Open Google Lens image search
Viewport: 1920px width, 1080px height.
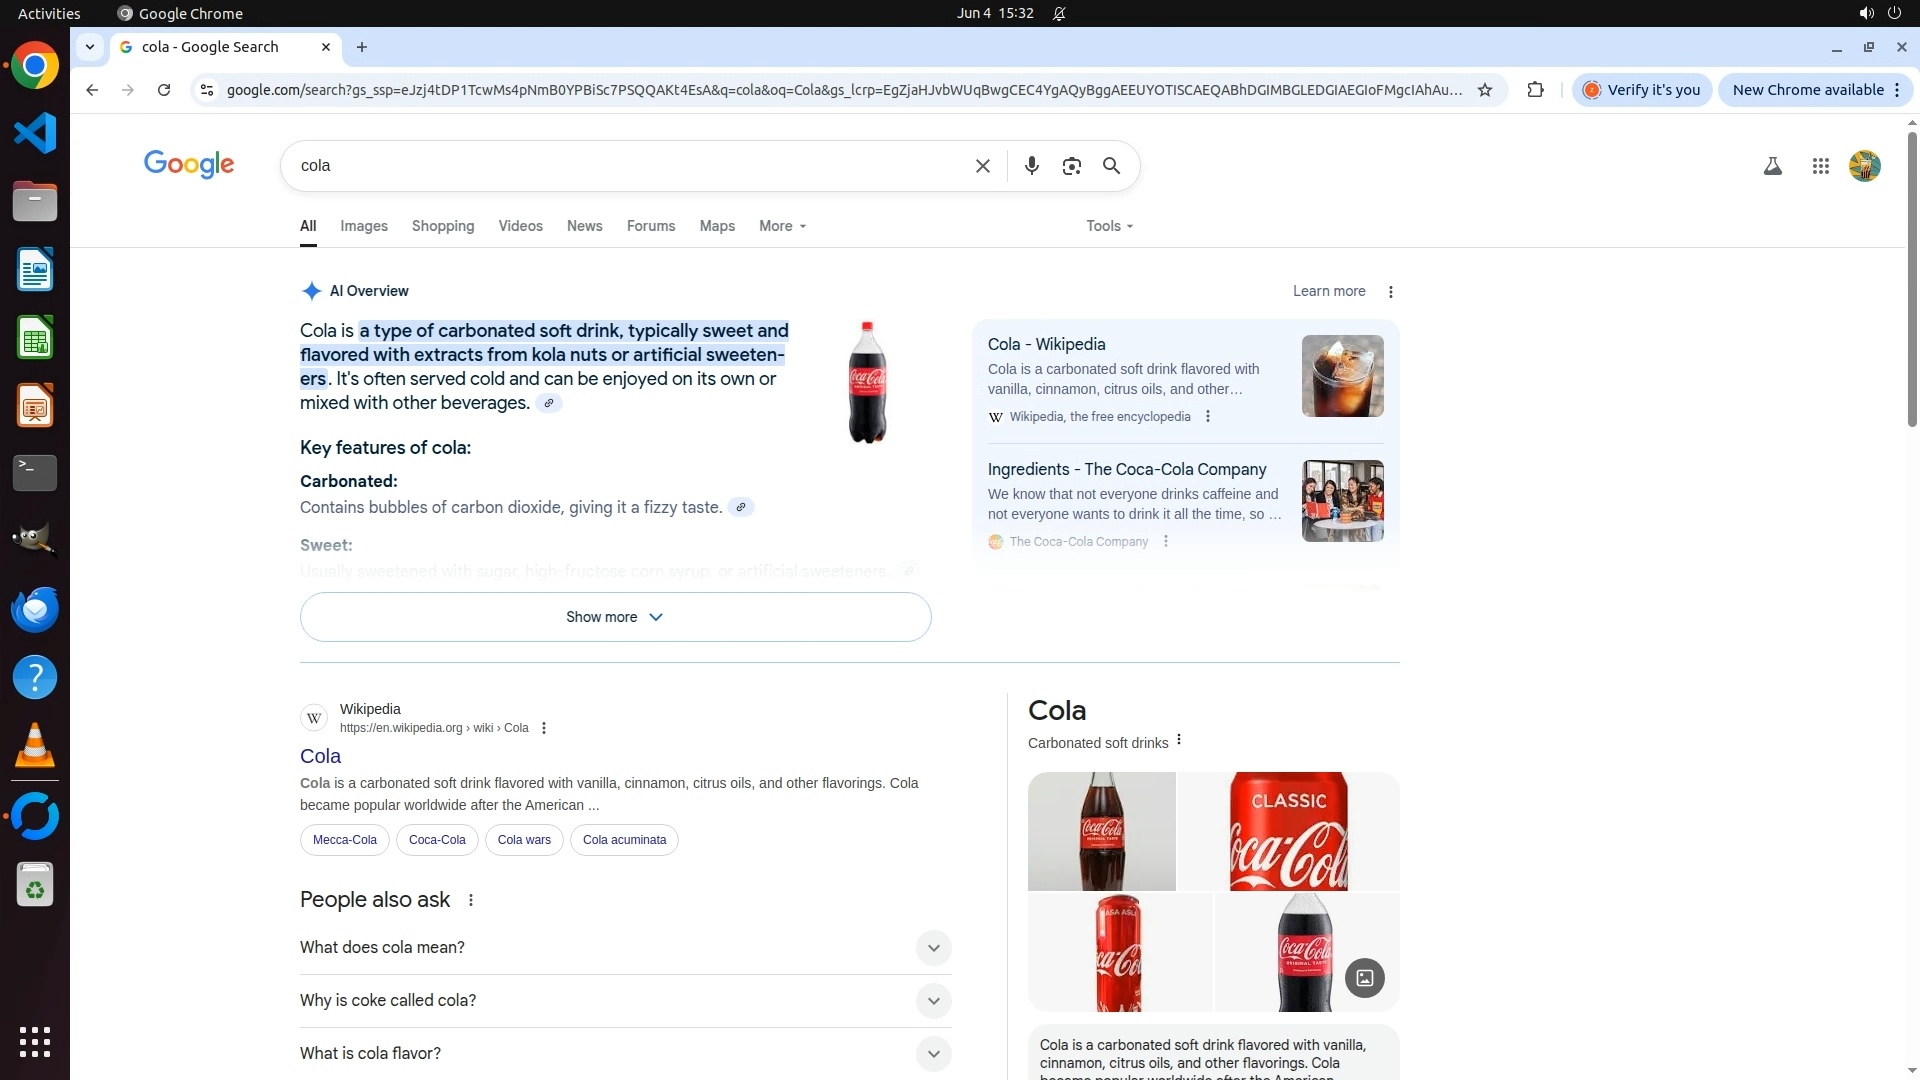(1071, 166)
